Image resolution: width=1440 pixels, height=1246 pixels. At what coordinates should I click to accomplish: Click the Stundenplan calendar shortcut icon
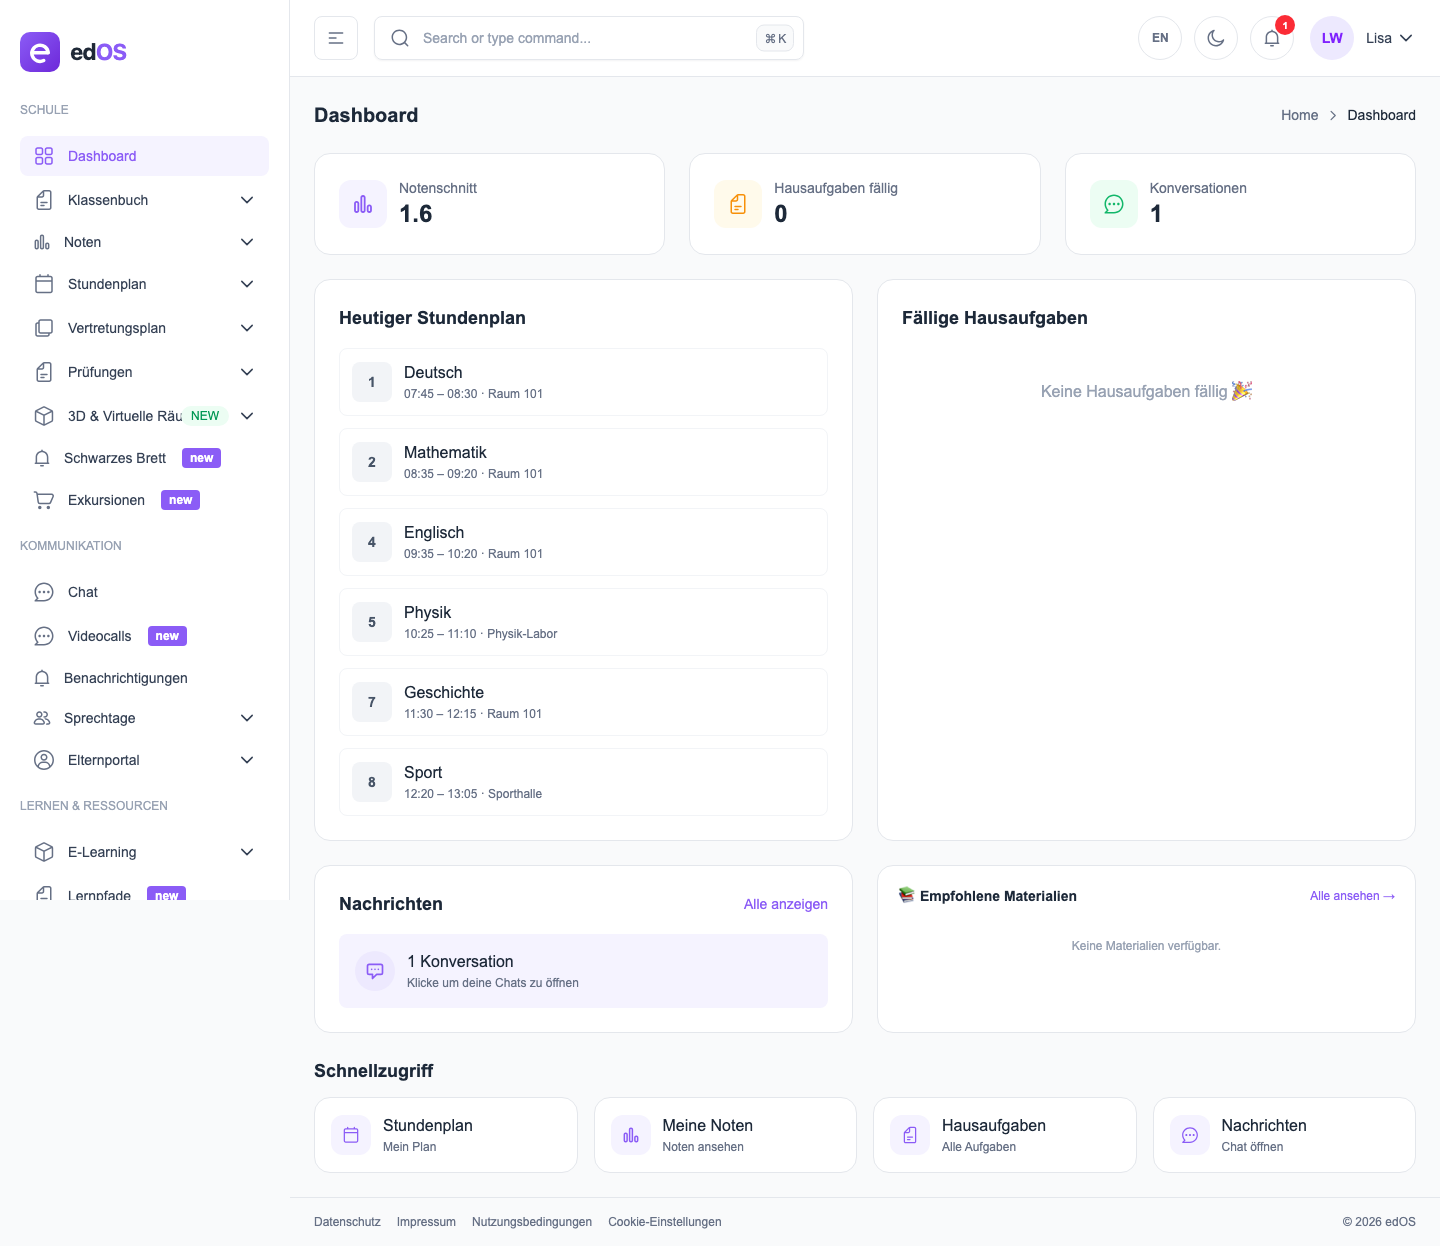tap(351, 1135)
